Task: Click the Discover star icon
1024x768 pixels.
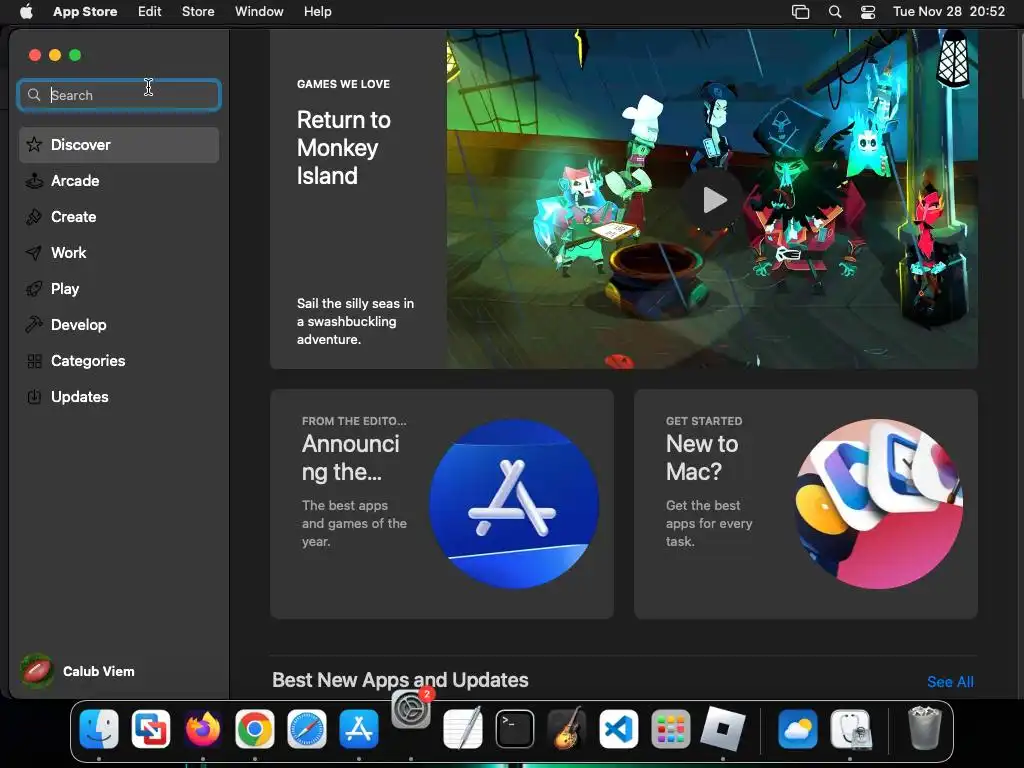Action: coord(34,145)
